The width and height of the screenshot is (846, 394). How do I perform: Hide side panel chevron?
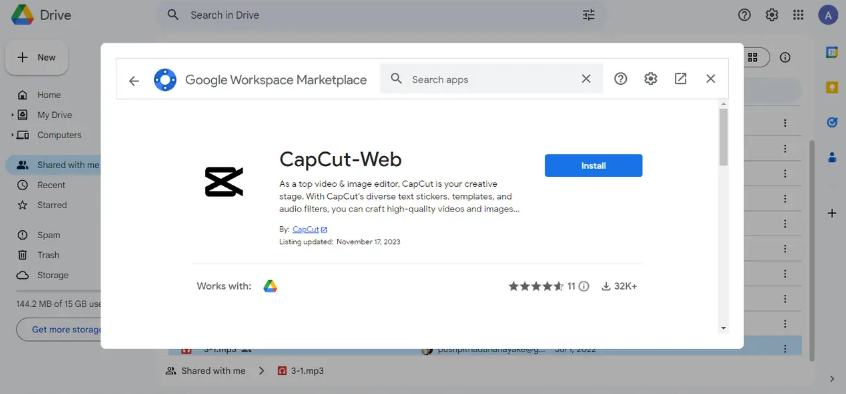click(831, 379)
